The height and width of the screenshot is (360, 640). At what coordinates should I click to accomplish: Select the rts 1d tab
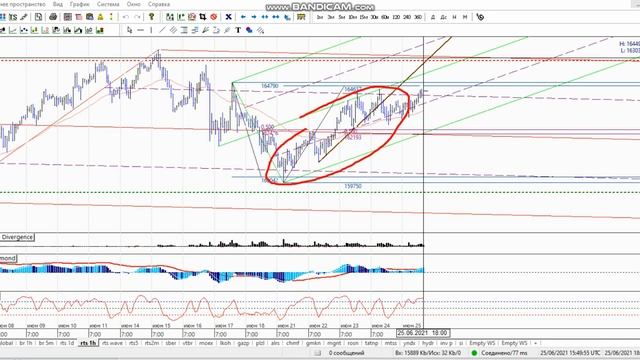pos(67,343)
